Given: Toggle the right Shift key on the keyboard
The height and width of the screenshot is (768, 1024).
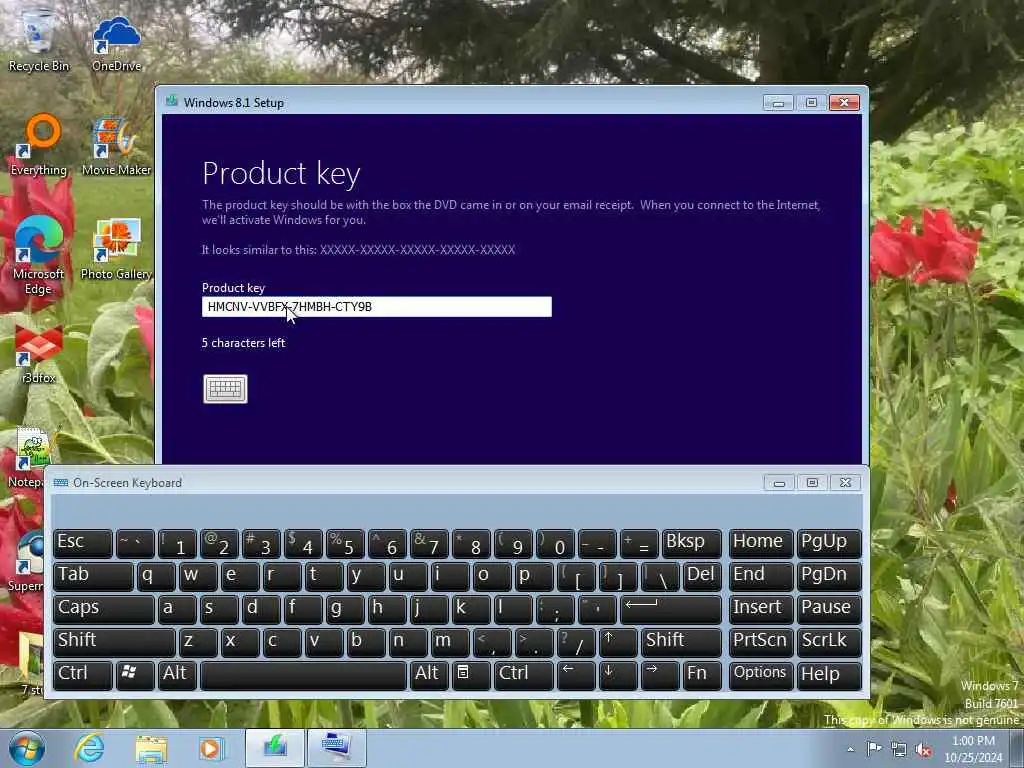Looking at the screenshot, I should (681, 641).
